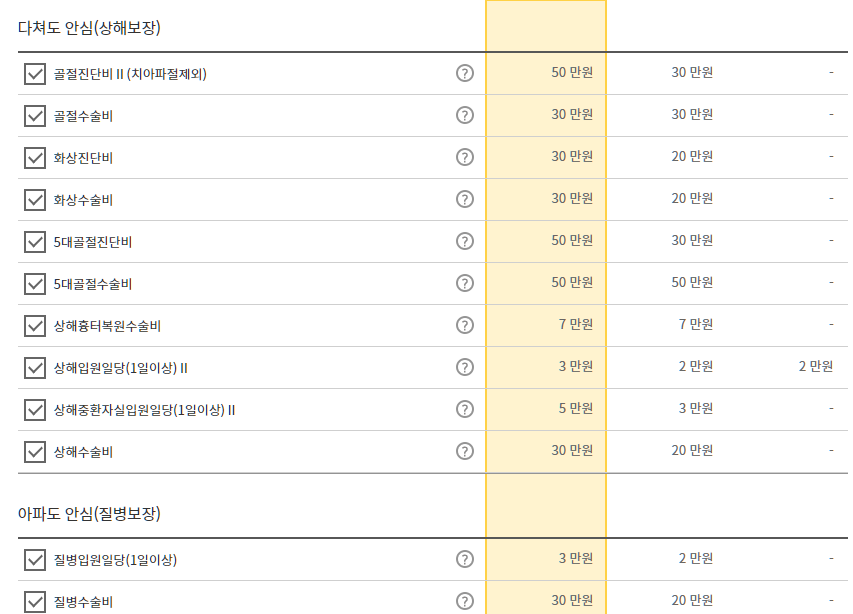The image size is (853, 614).
Task: Uncheck the 상해수술비 checkbox
Action: [x=35, y=452]
